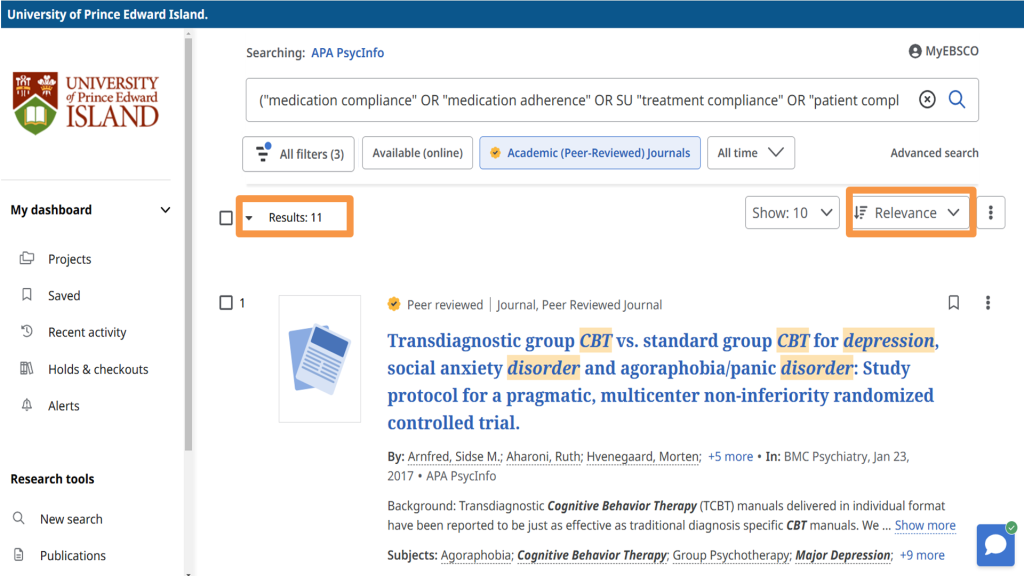Open the results list kebab menu
Screen dimensions: 1024x576
pyautogui.click(x=990, y=213)
